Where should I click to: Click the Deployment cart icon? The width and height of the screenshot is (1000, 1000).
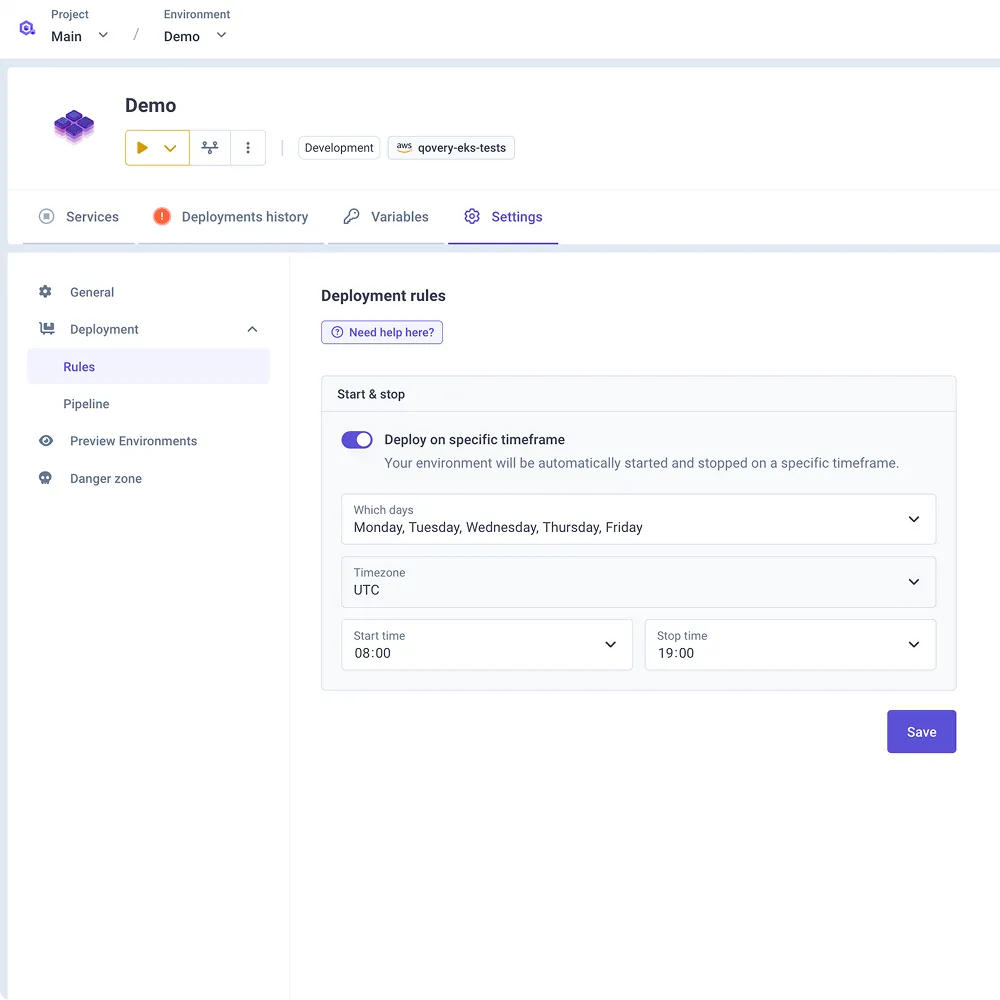click(x=47, y=328)
